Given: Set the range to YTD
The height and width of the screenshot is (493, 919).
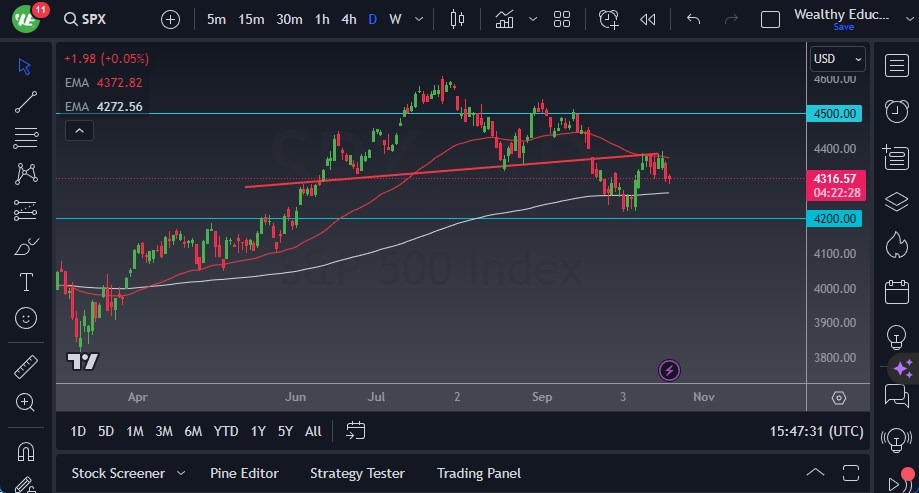Looking at the screenshot, I should [x=226, y=431].
